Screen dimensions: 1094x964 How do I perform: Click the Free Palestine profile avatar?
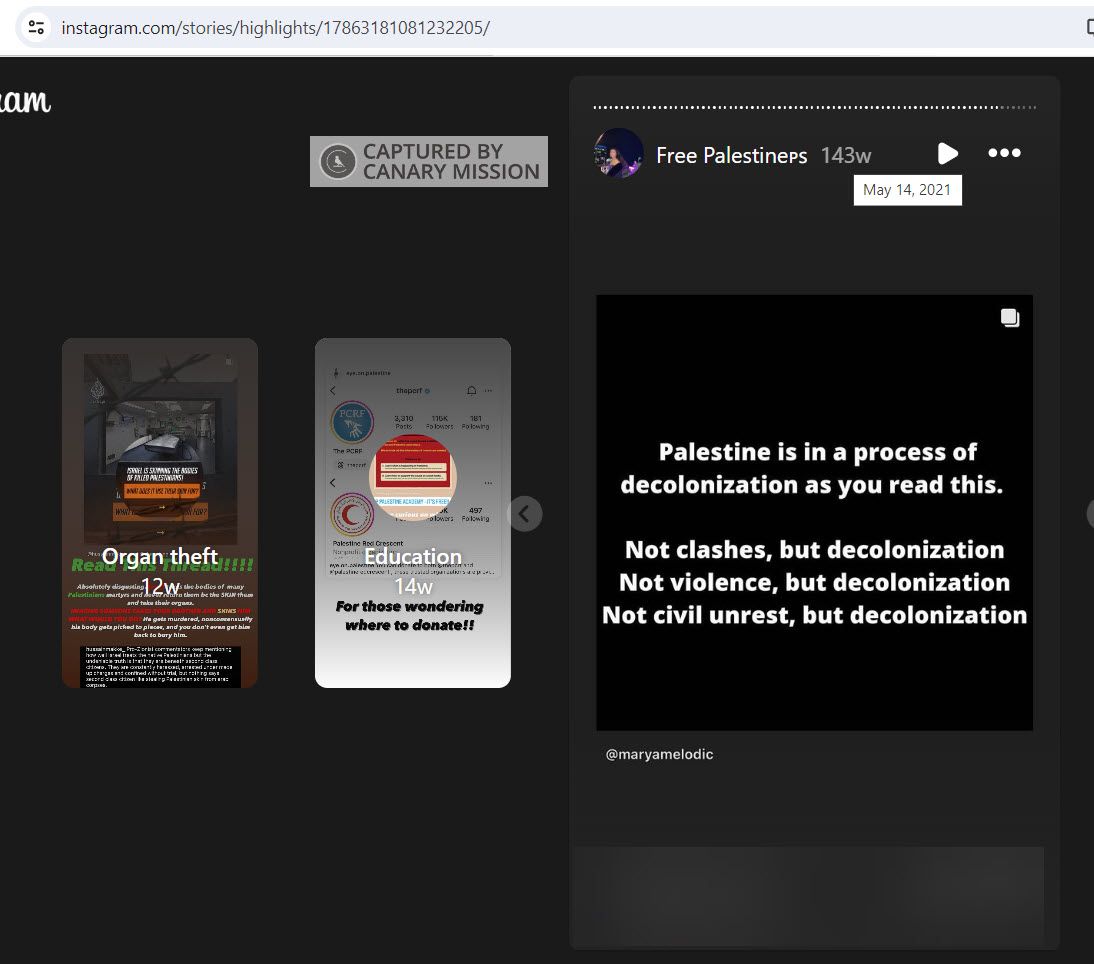pos(618,153)
